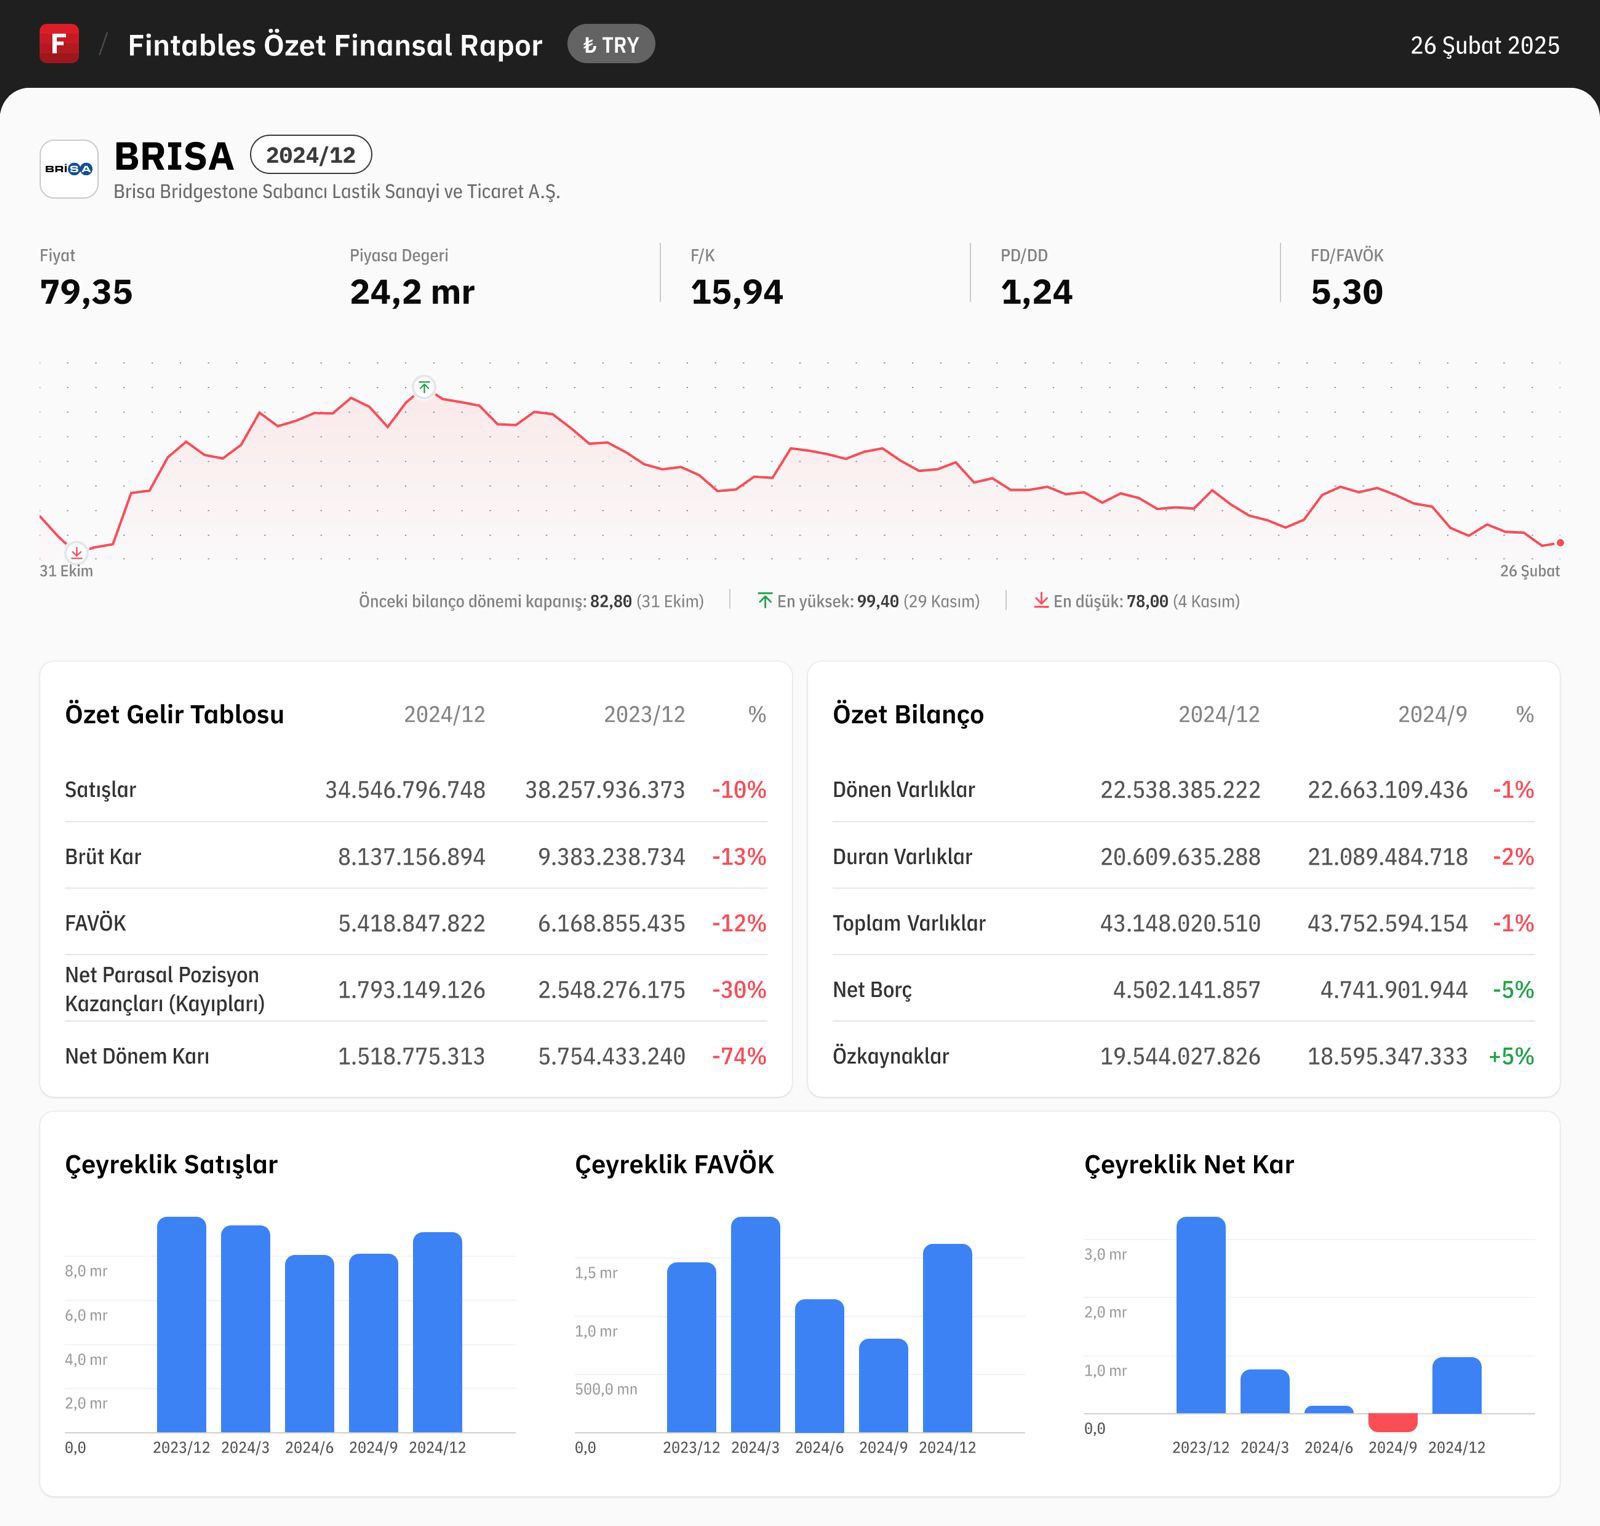The width and height of the screenshot is (1600, 1526).
Task: Click the 2024/12 bar in Çeyreklik FAVÖK
Action: (947, 1338)
